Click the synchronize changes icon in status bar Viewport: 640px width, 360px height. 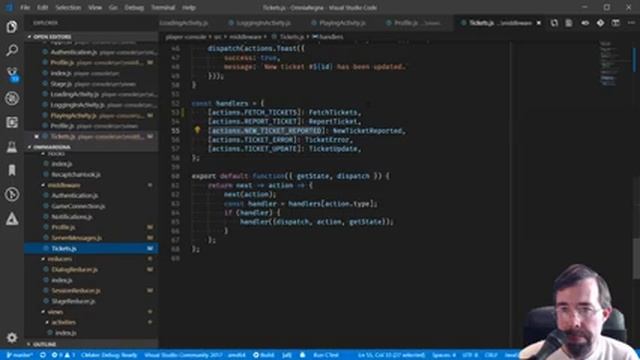[42, 355]
